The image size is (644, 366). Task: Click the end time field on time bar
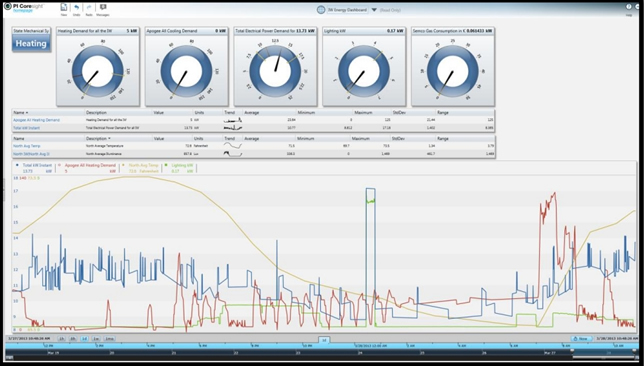(616, 339)
